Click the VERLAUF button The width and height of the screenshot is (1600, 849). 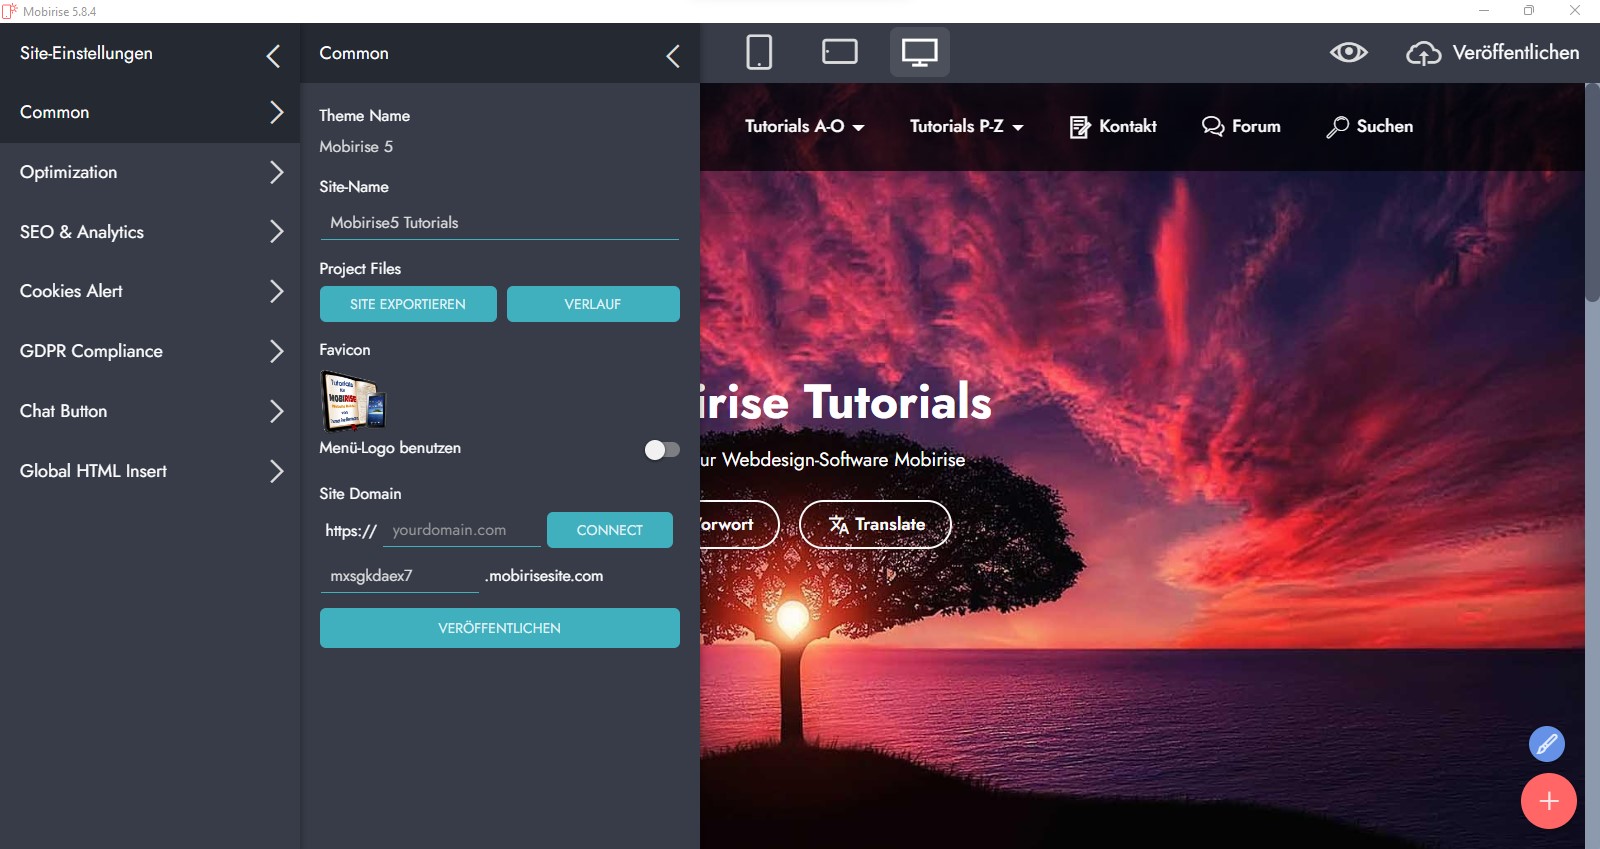click(593, 304)
